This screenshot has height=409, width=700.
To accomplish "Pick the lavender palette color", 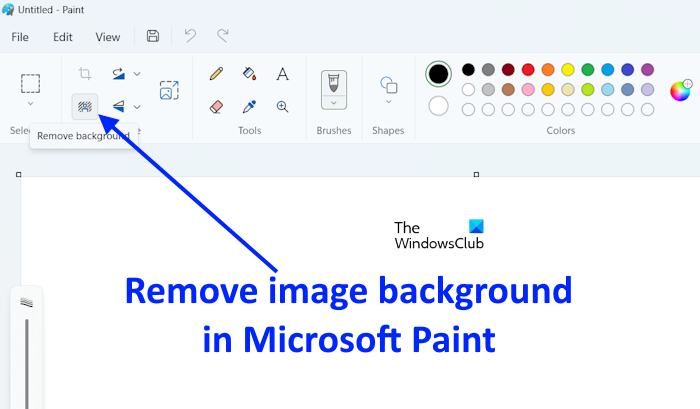I will coord(647,90).
